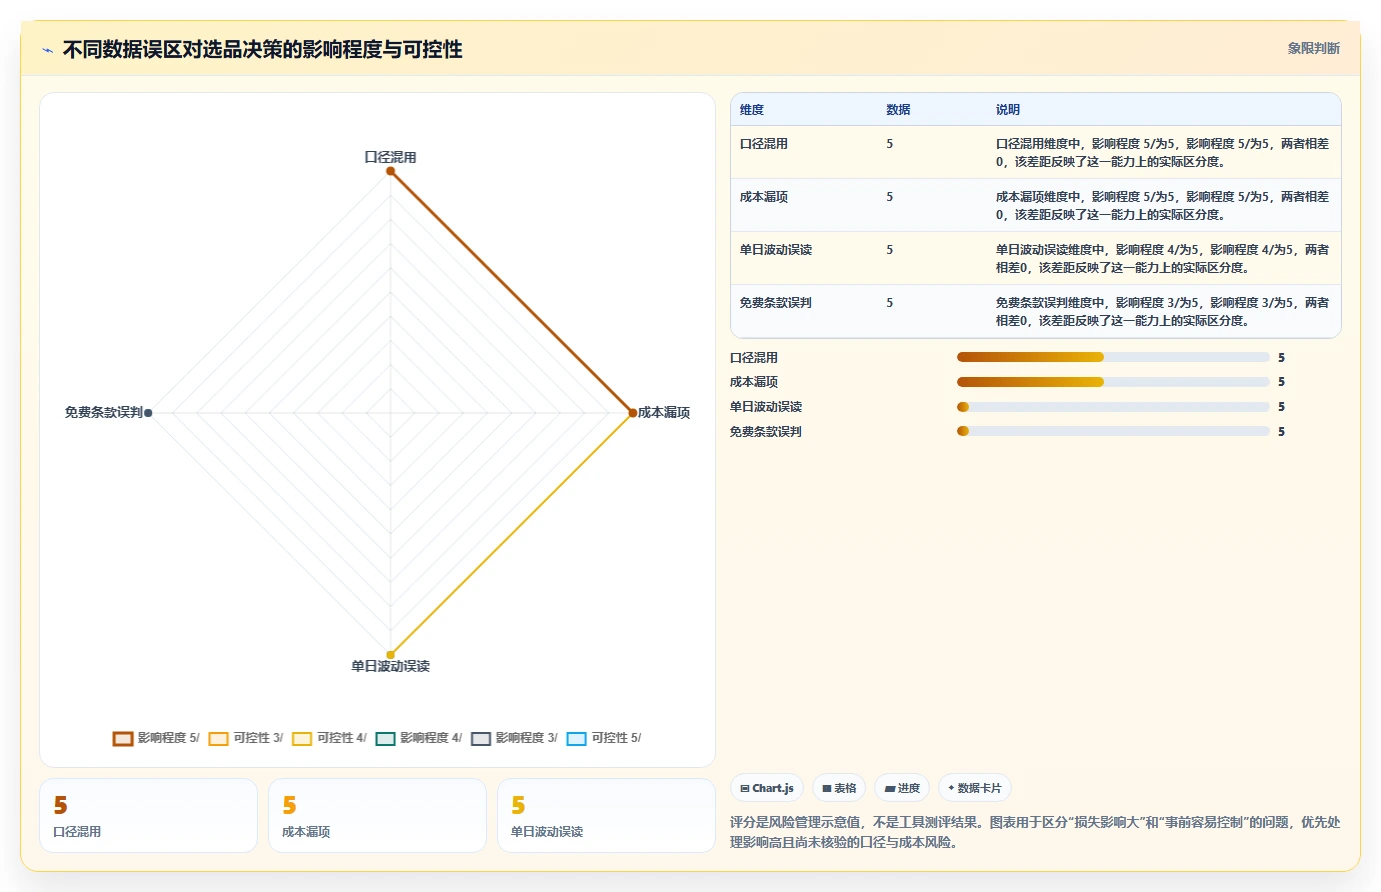The image size is (1381, 892).
Task: Click the value 5 in the 口径混用 table row
Action: coord(890,144)
